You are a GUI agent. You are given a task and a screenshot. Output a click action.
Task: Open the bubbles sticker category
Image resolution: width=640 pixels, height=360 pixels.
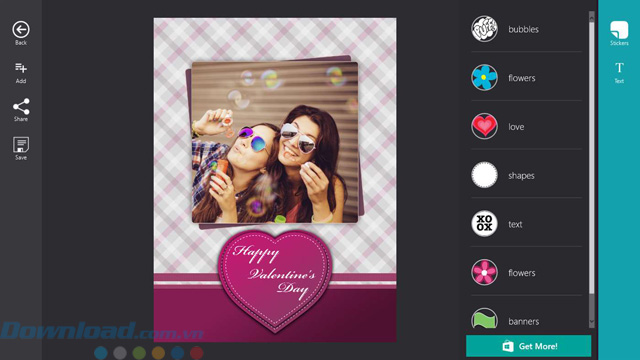[x=526, y=29]
